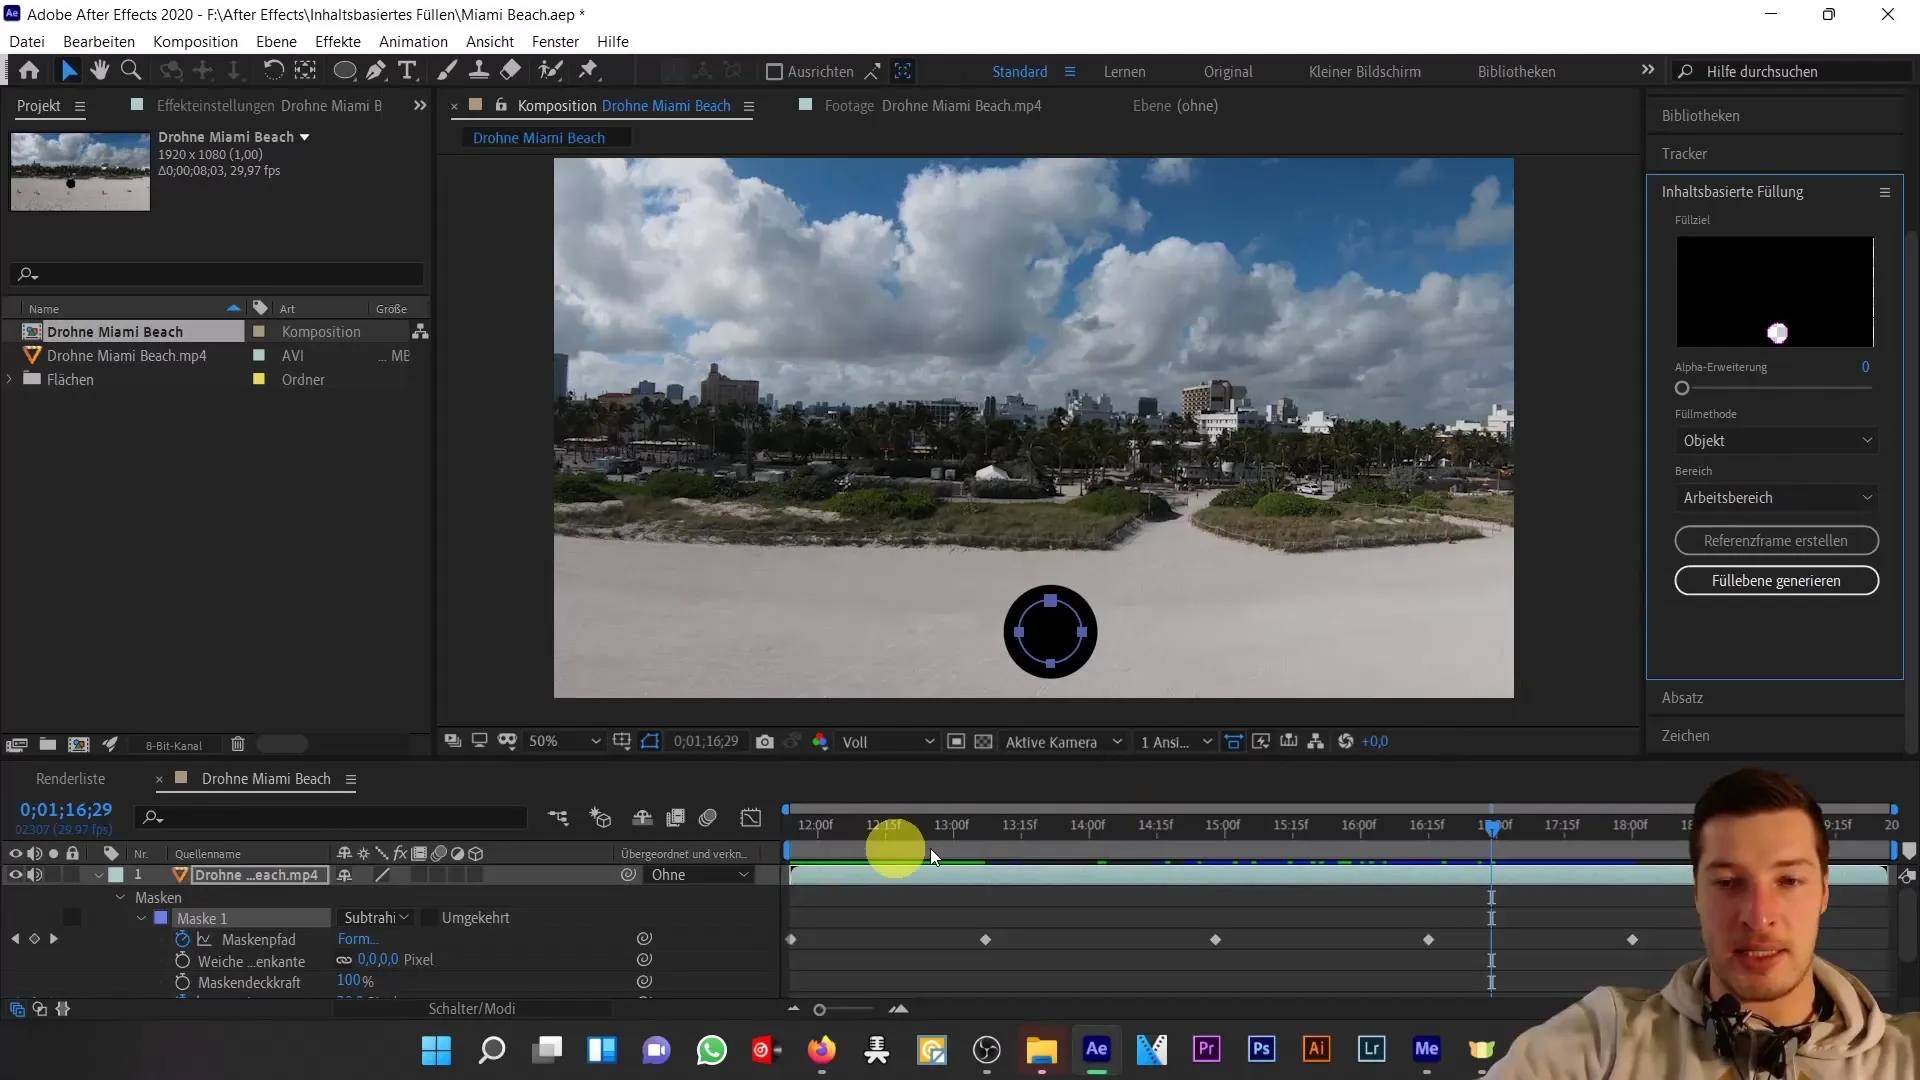This screenshot has width=1920, height=1080.
Task: Open After Effects in the taskbar
Action: 1097,1049
